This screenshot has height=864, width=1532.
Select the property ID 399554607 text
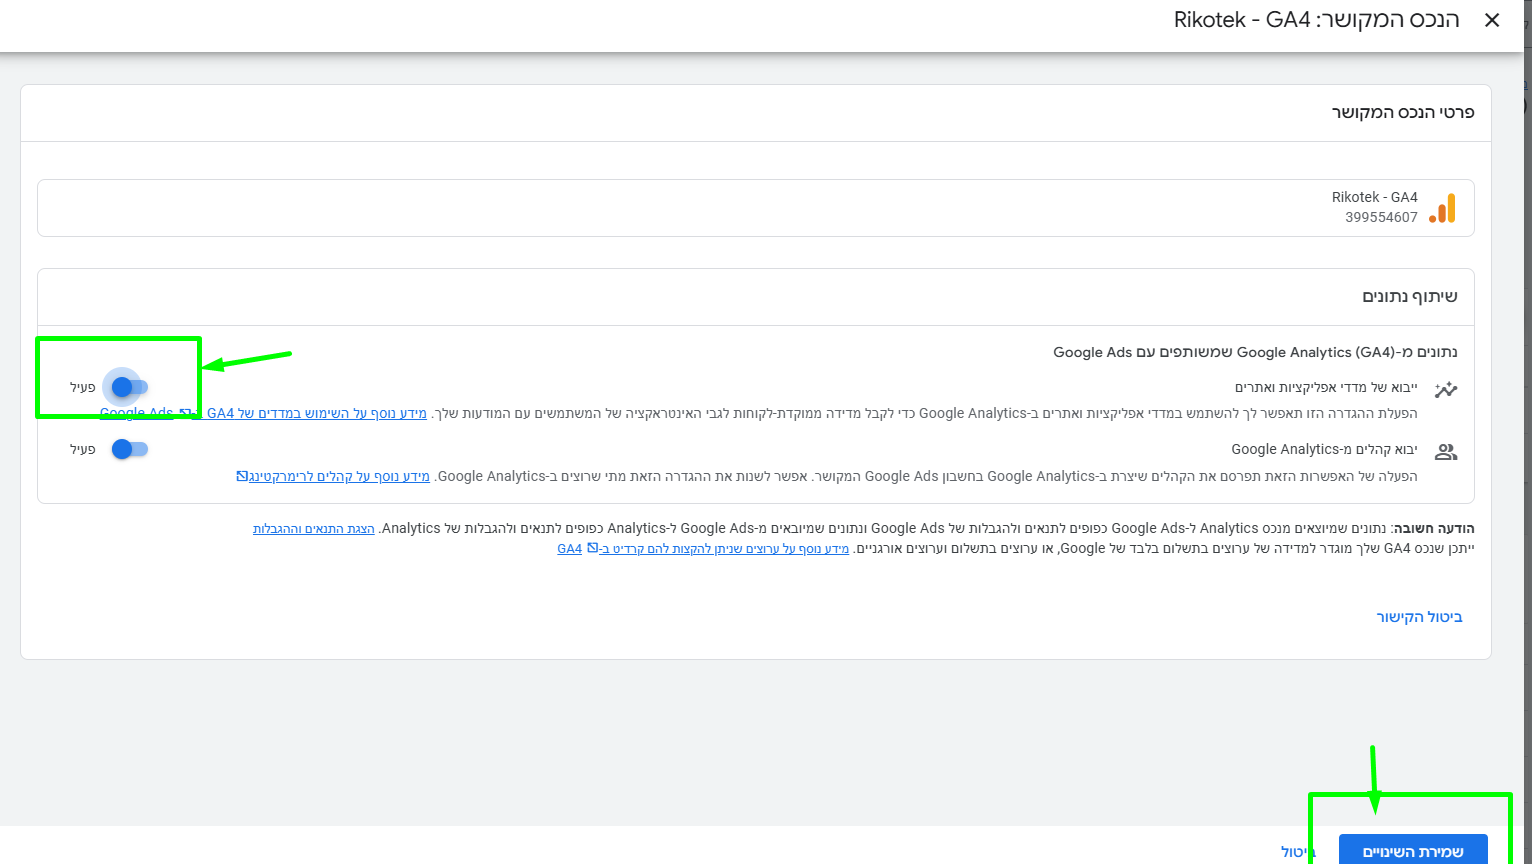click(1381, 217)
